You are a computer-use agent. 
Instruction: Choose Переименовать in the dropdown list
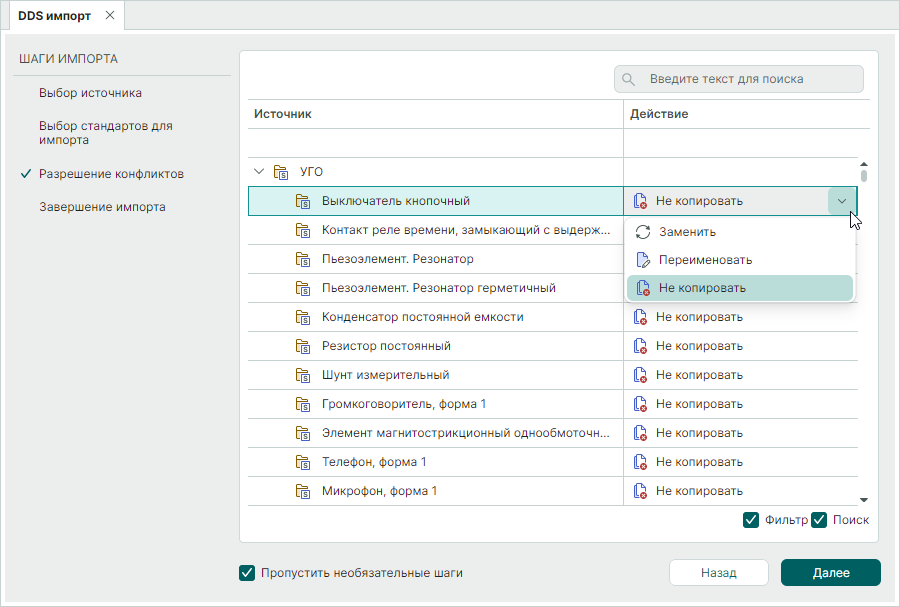705,260
